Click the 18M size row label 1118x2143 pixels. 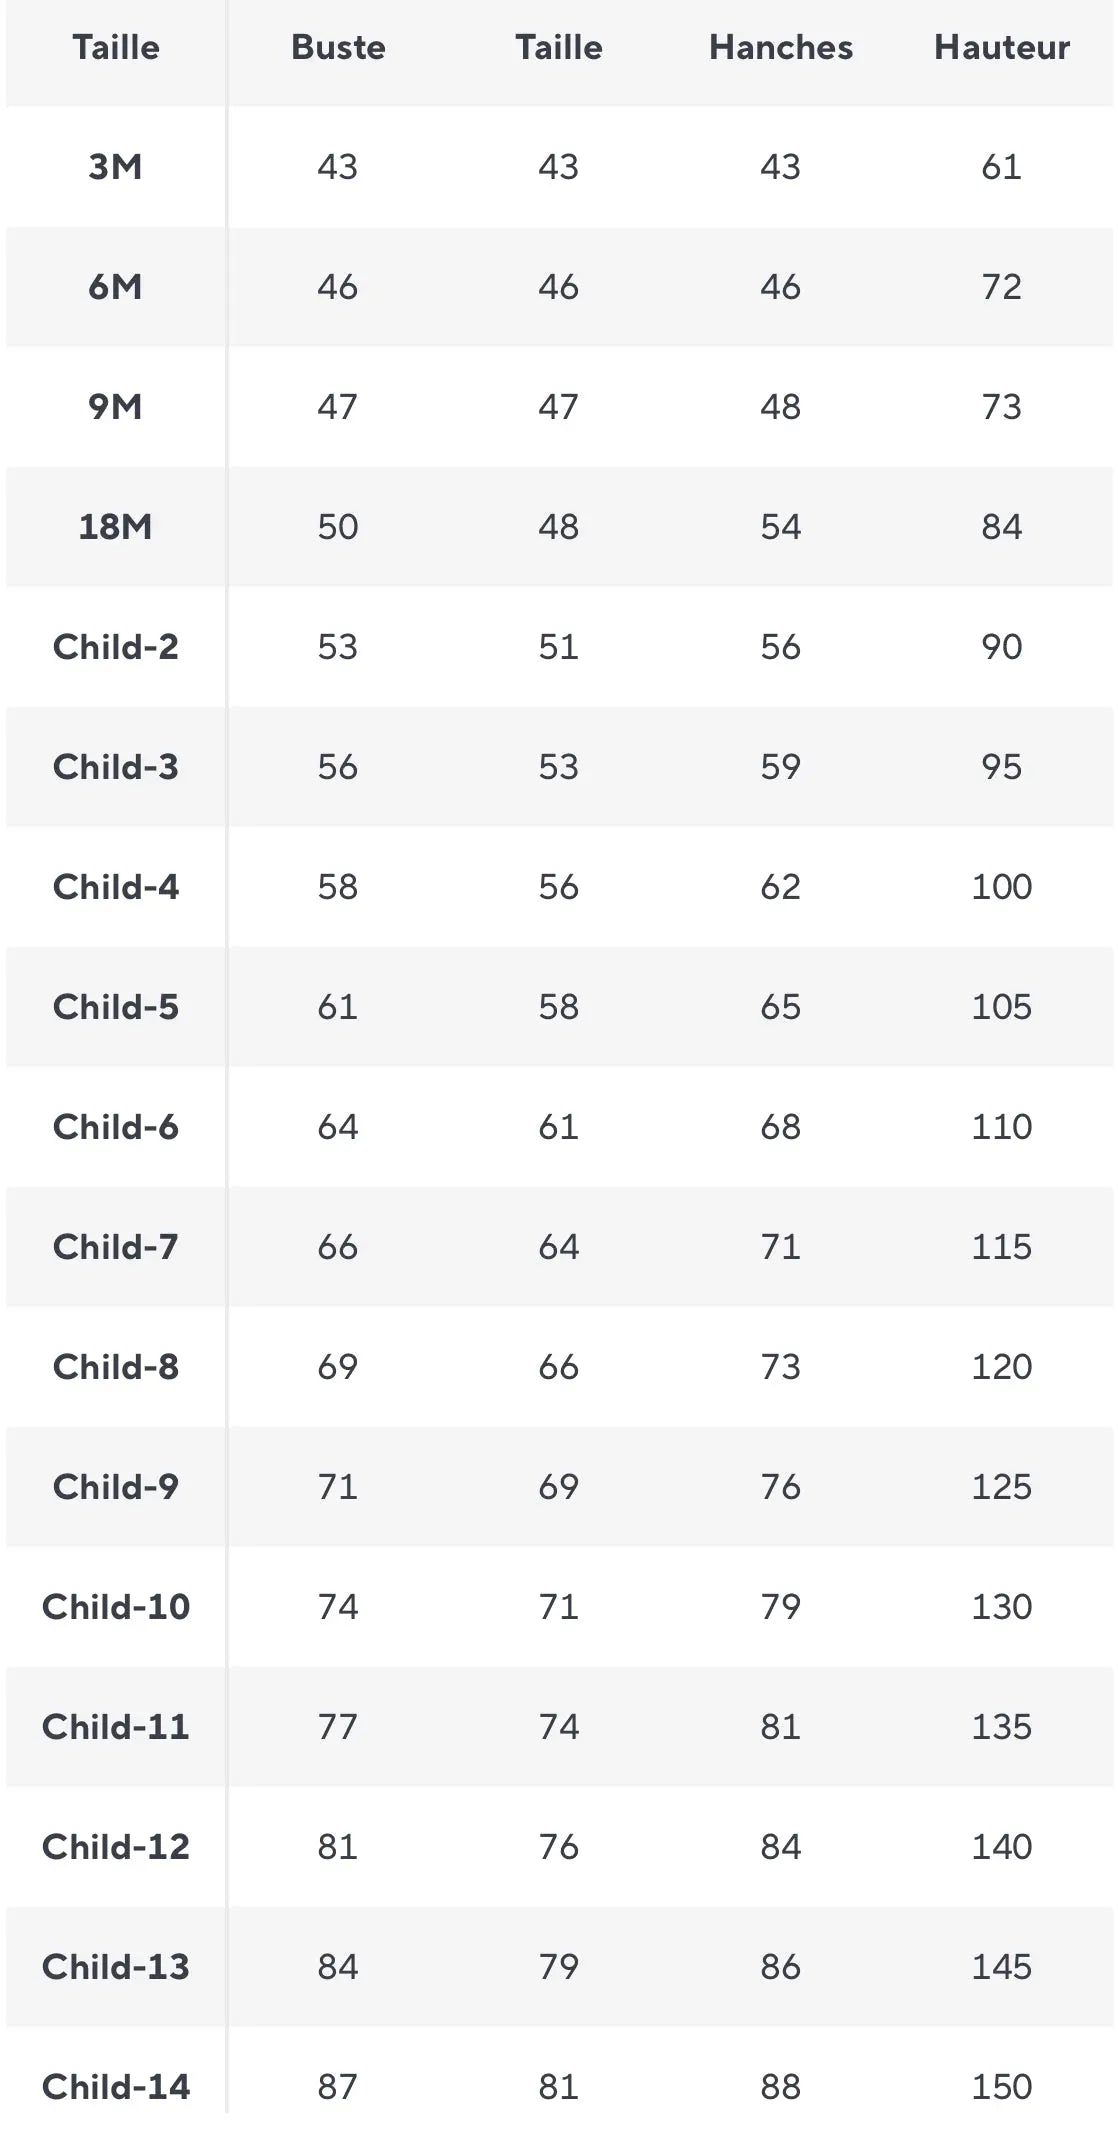[x=115, y=526]
